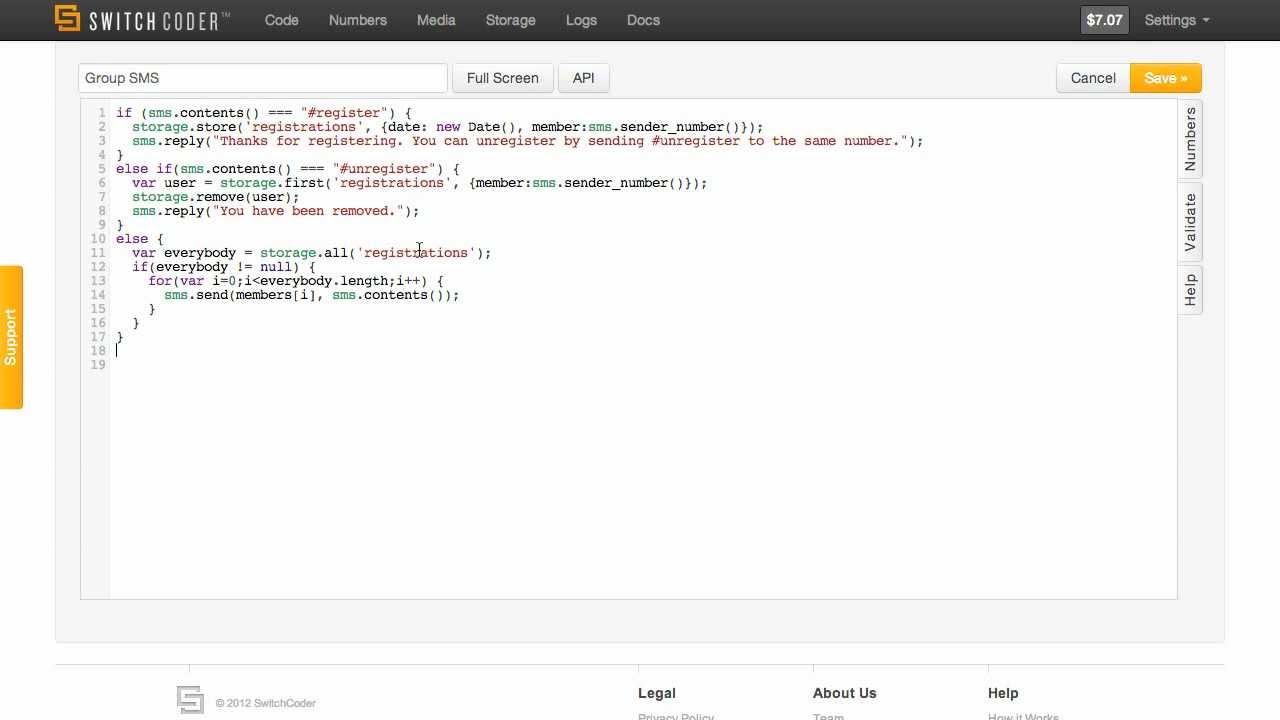The image size is (1280, 720).
Task: Click the About Us footer heading
Action: coord(844,693)
